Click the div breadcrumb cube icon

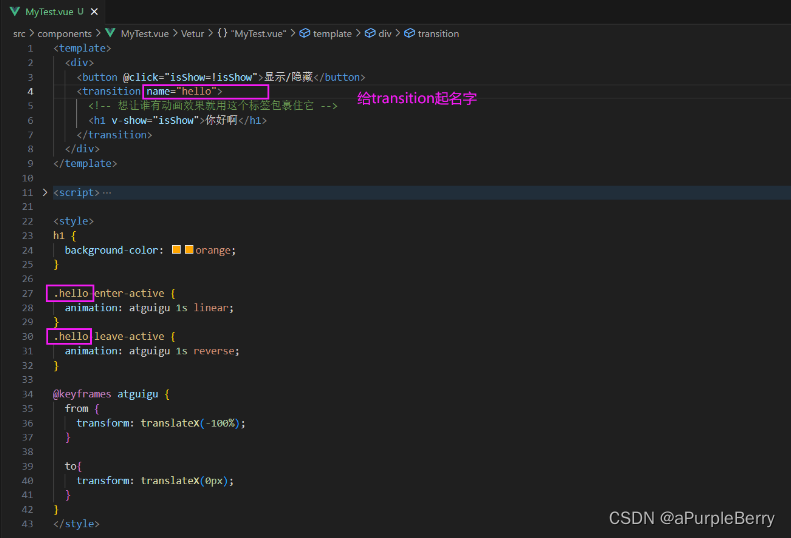pyautogui.click(x=370, y=33)
